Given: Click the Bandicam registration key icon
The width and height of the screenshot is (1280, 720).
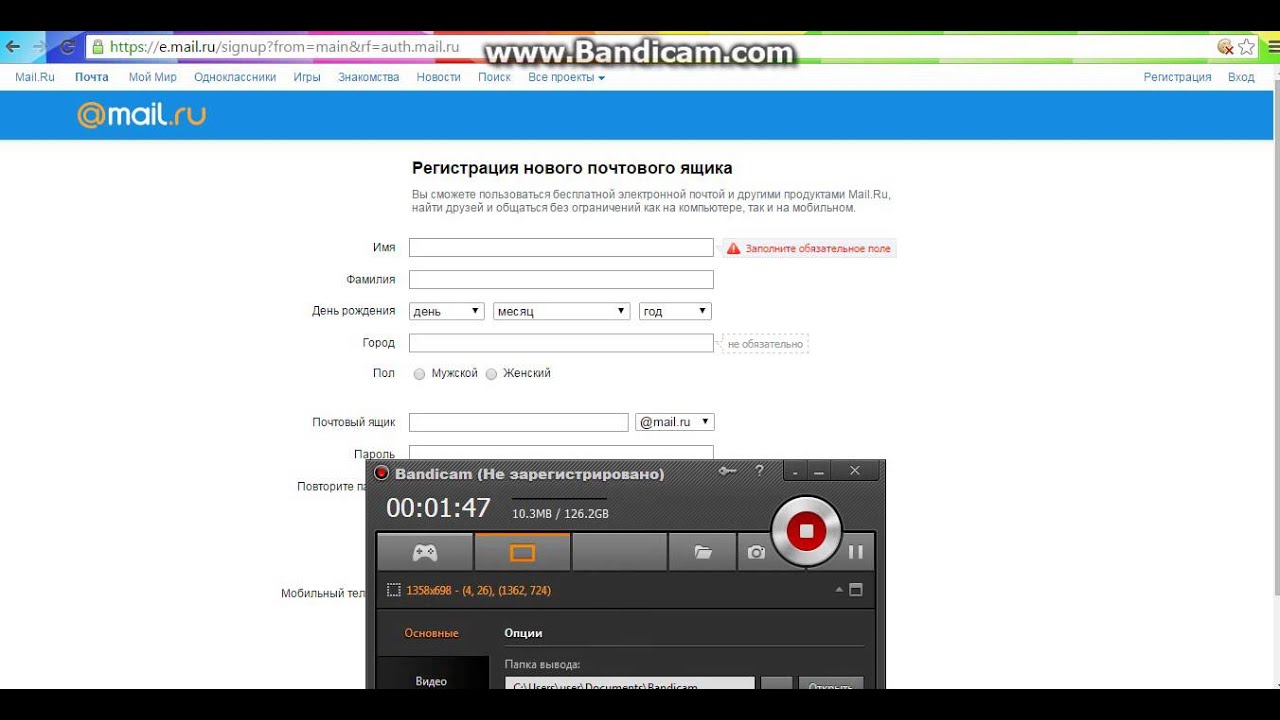Looking at the screenshot, I should coord(727,471).
